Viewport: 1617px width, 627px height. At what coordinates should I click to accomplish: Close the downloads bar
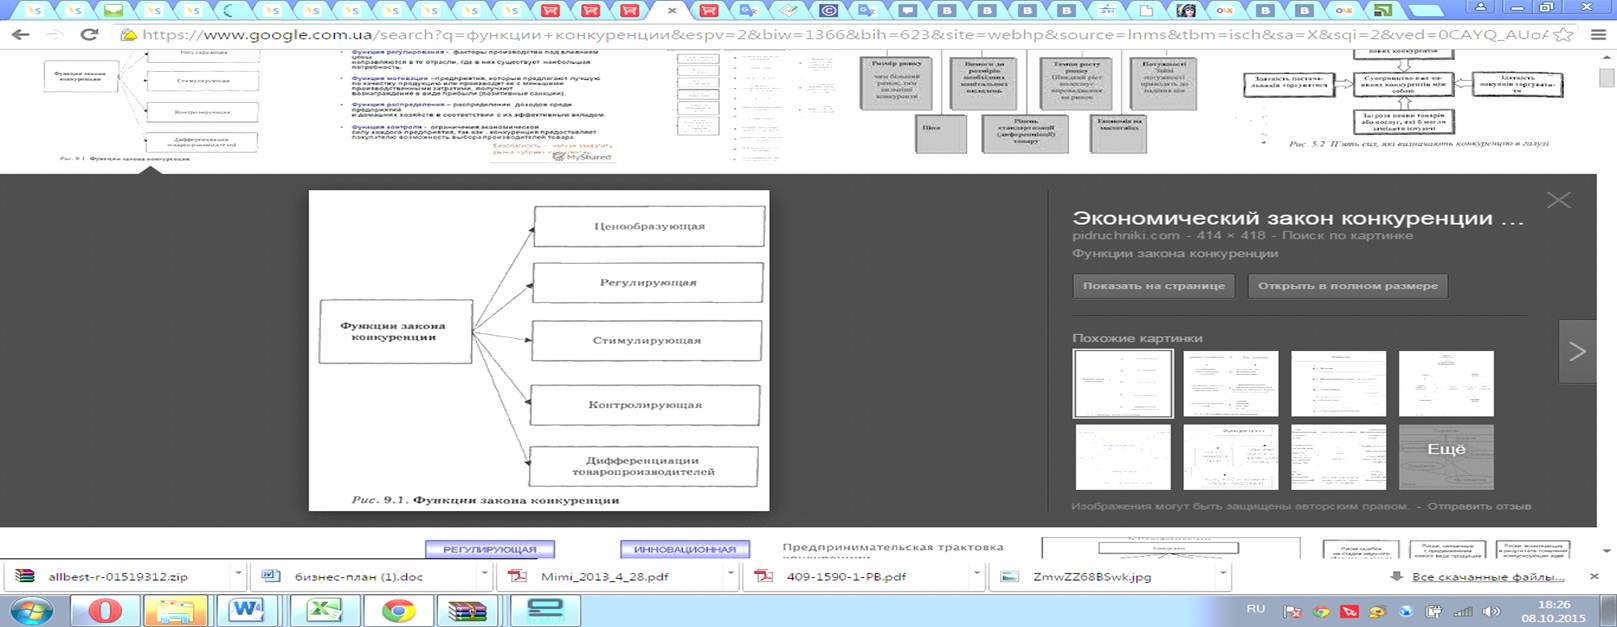point(1596,576)
